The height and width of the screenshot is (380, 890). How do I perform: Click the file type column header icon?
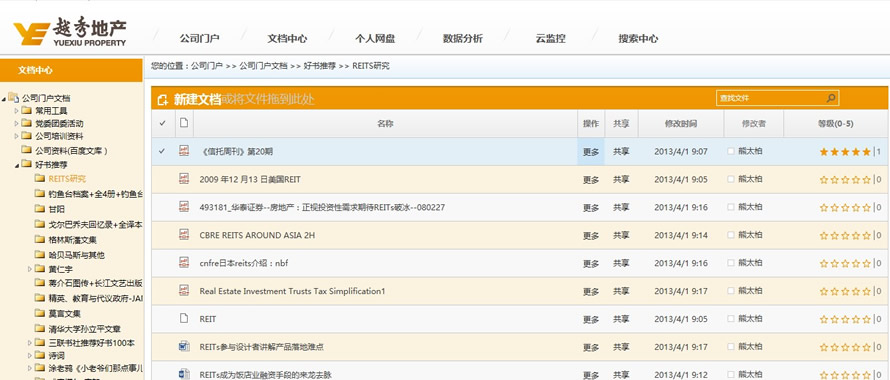click(x=184, y=123)
